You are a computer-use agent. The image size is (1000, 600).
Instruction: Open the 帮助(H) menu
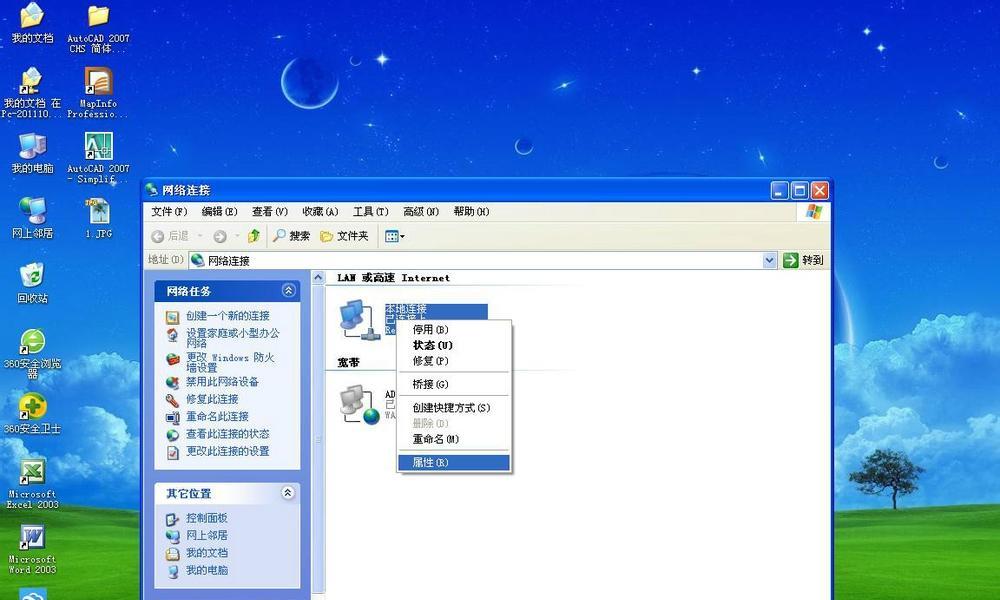coord(471,212)
